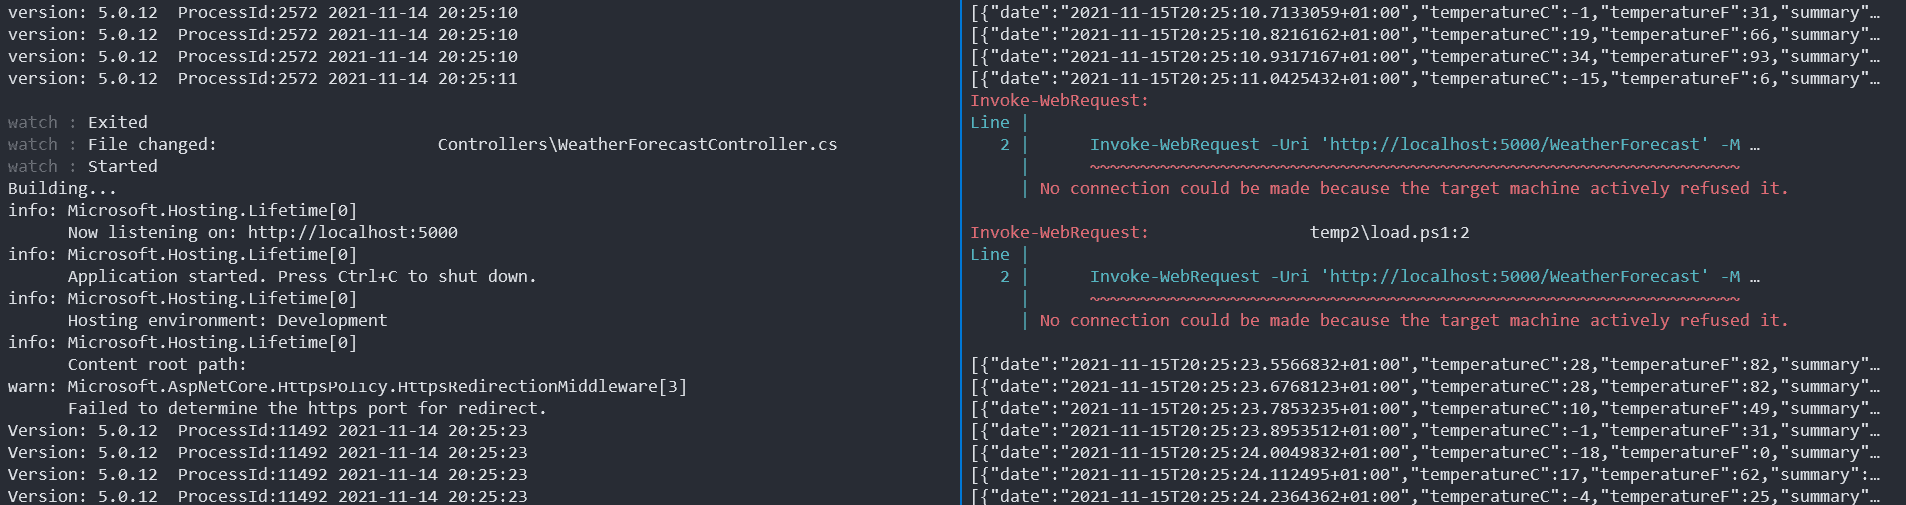Click the Controllers\WeatherForecastController.cs file path
Image resolution: width=1906 pixels, height=505 pixels.
637,144
